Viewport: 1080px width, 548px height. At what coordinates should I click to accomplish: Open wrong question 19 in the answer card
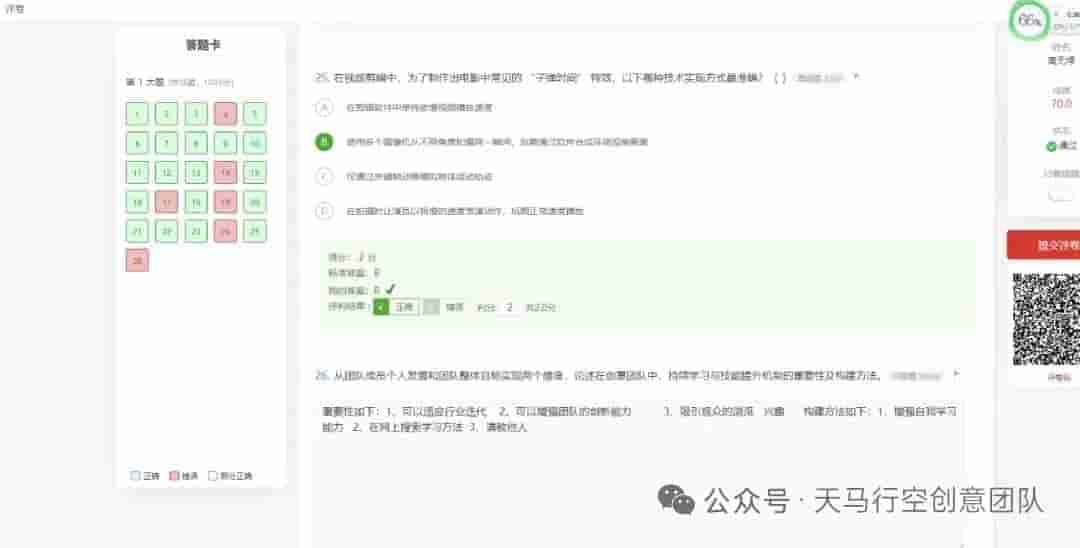click(x=225, y=202)
